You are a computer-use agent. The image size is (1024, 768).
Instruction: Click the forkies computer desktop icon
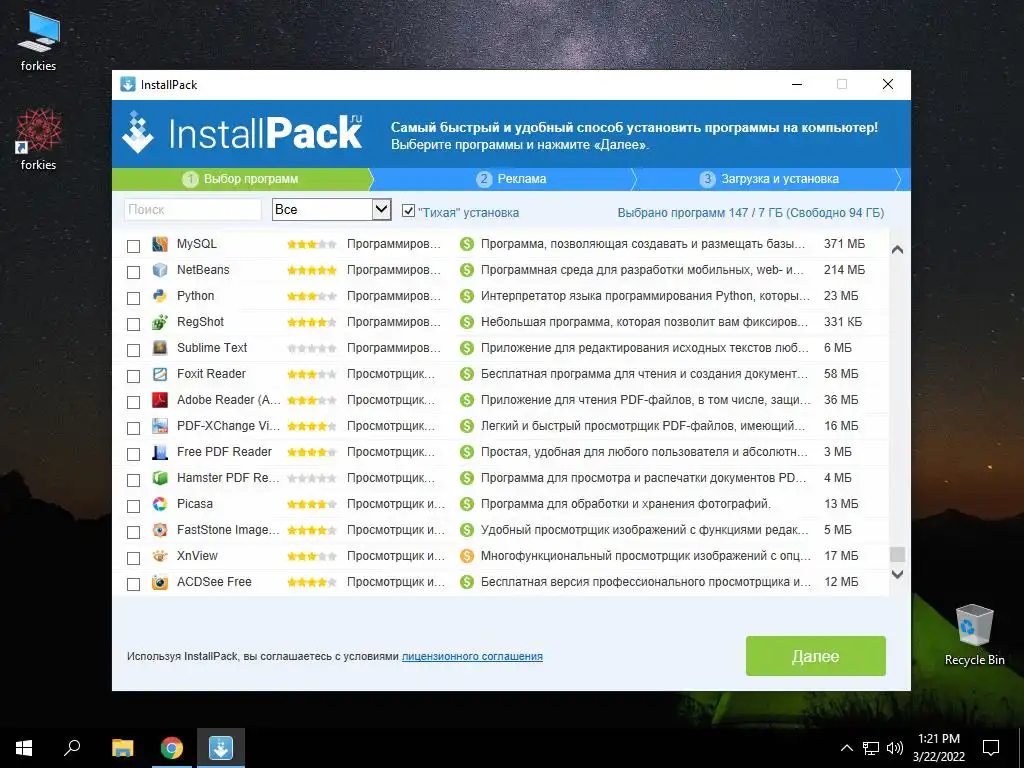click(x=39, y=42)
